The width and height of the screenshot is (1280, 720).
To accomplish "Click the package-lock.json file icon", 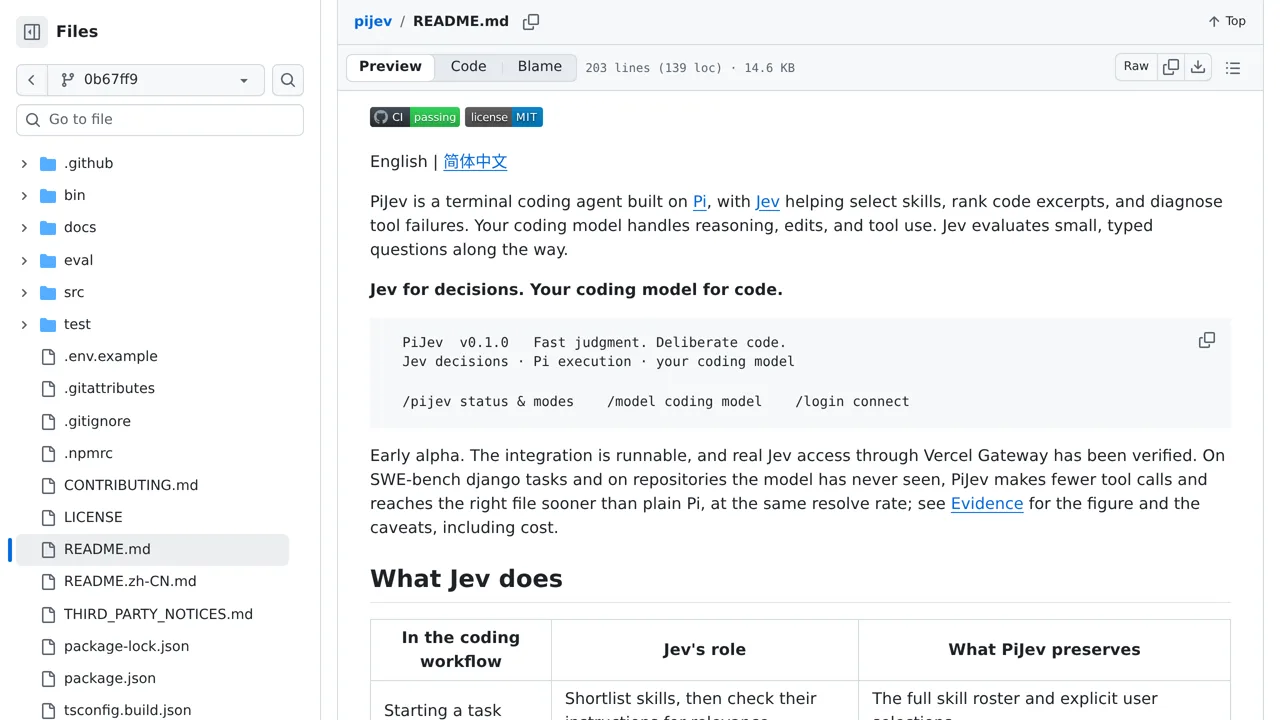I will tap(48, 646).
